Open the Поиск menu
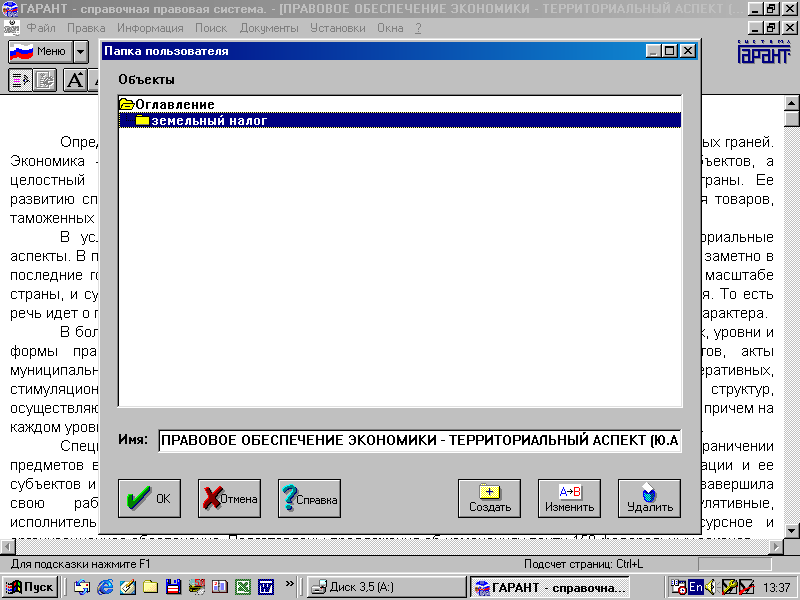The height and width of the screenshot is (600, 800). [x=211, y=28]
